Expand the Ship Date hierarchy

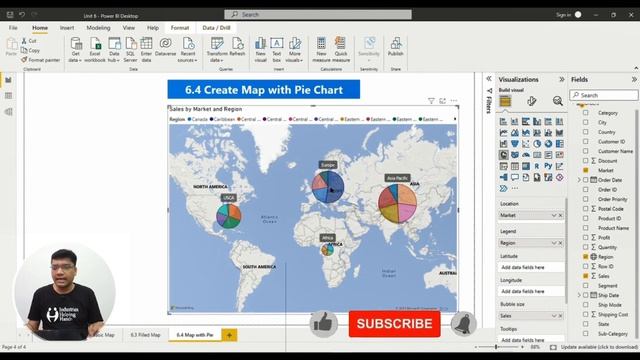pyautogui.click(x=579, y=295)
